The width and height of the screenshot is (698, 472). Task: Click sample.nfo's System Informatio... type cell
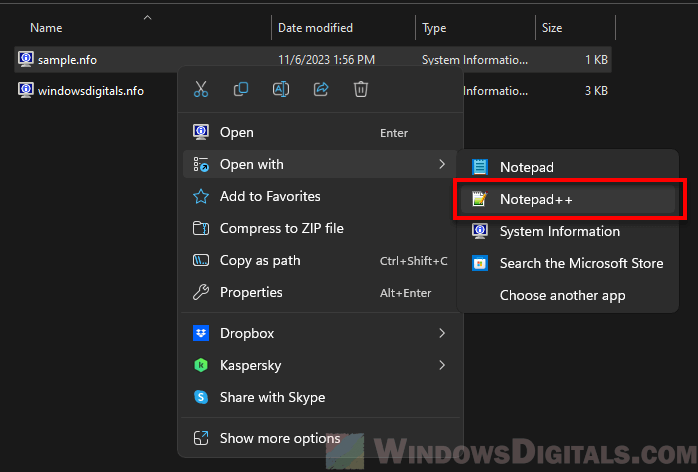coord(475,60)
